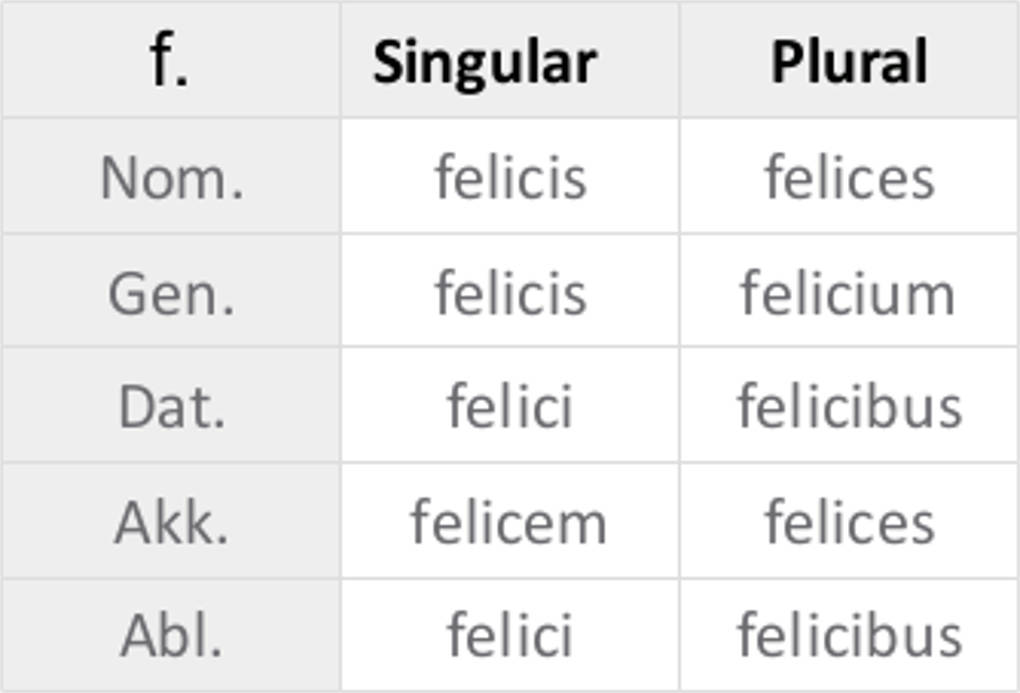Click the felicem cell
The image size is (1020, 693).
(x=509, y=522)
